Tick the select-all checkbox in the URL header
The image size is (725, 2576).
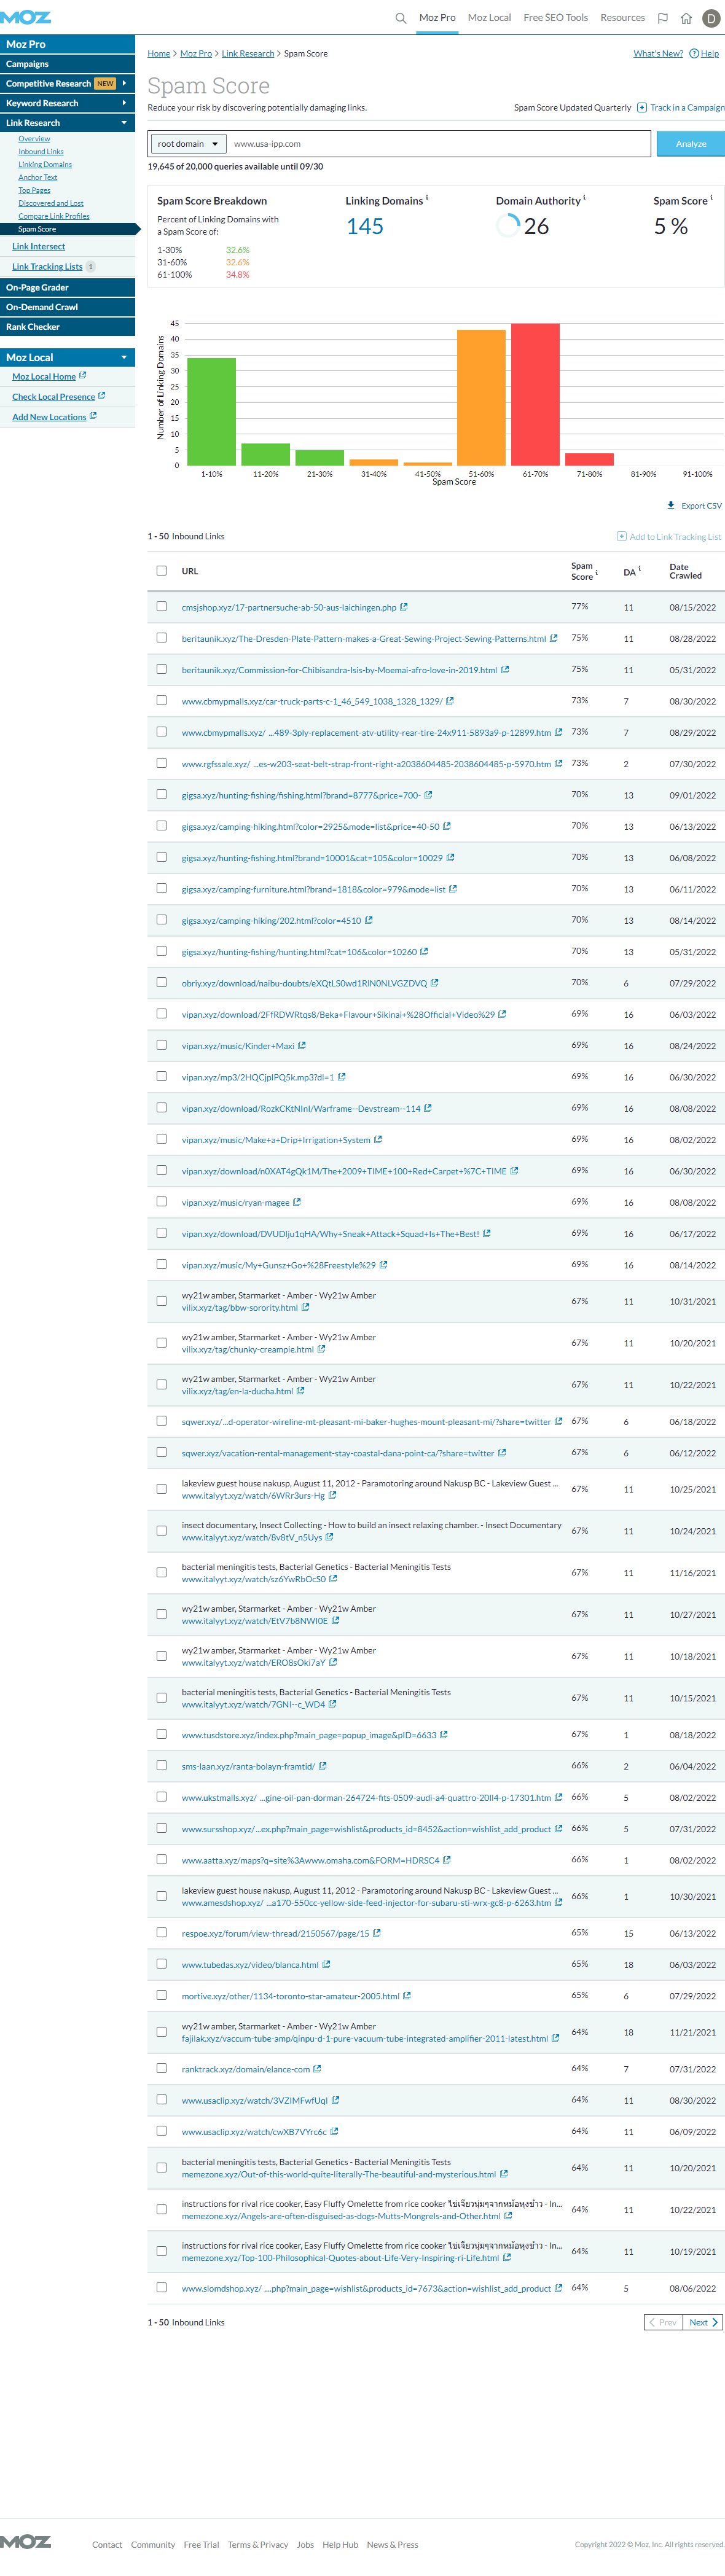[161, 571]
